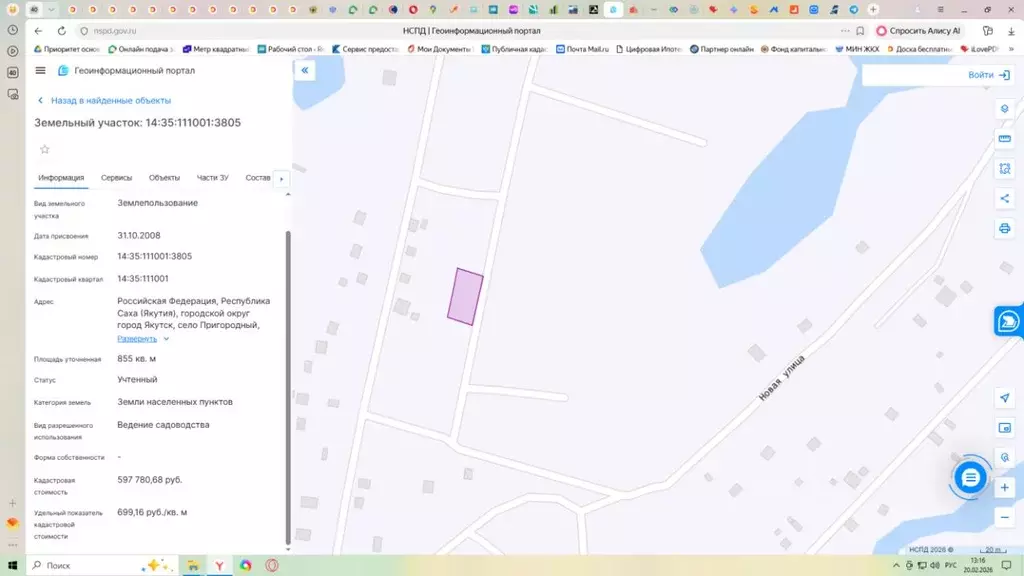
Task: Print the map
Action: coord(1004,228)
